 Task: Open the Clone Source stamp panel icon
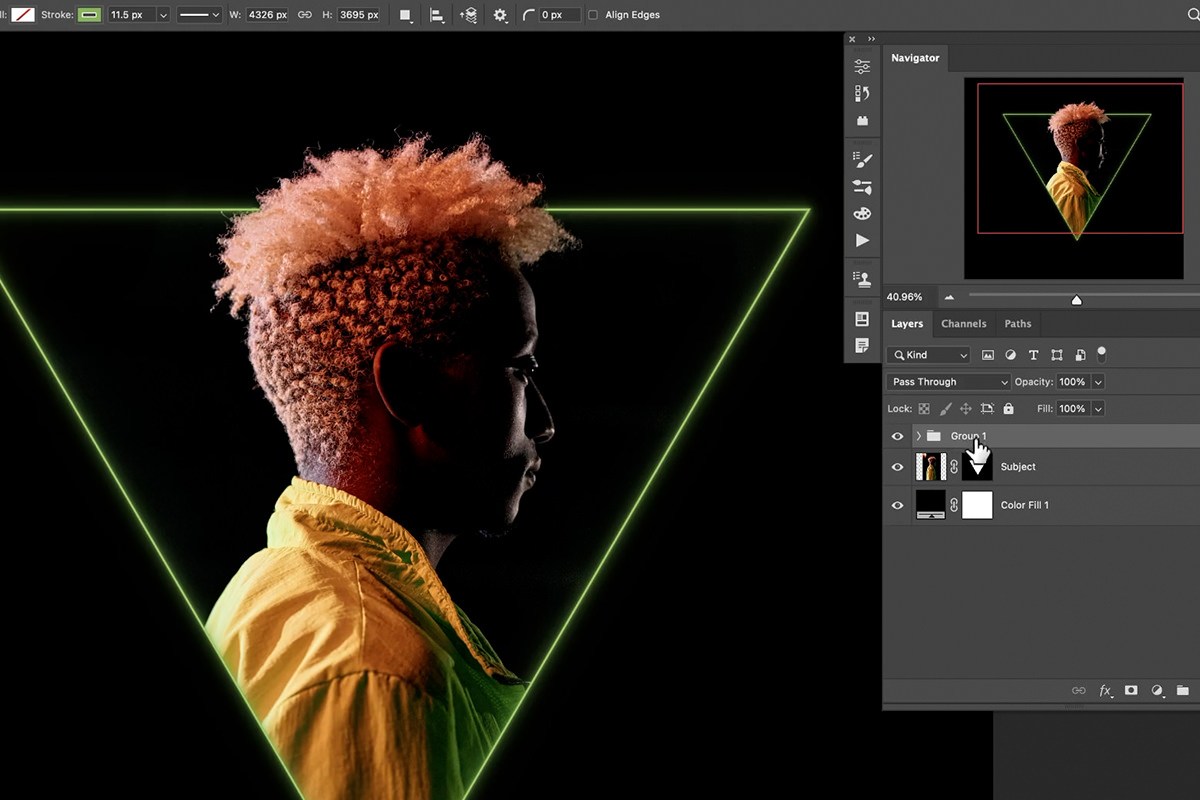click(x=862, y=279)
